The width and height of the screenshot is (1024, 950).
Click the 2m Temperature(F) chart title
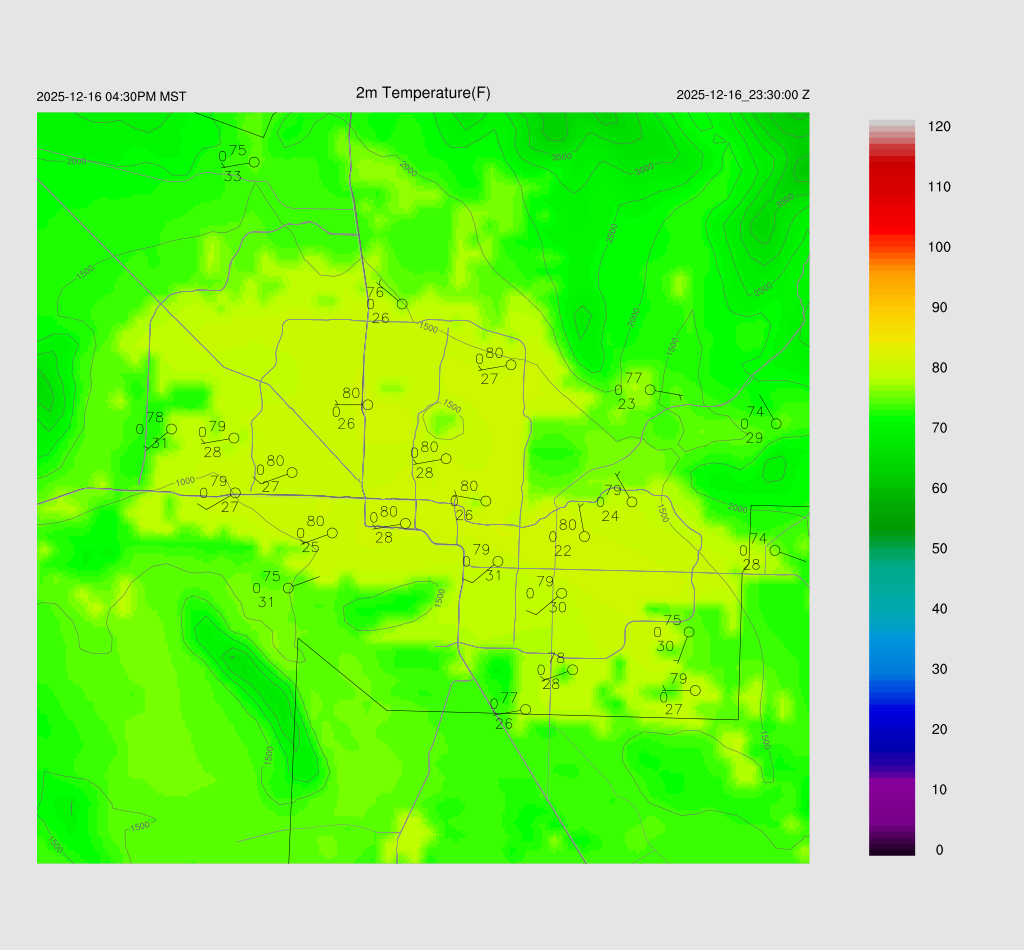point(423,93)
